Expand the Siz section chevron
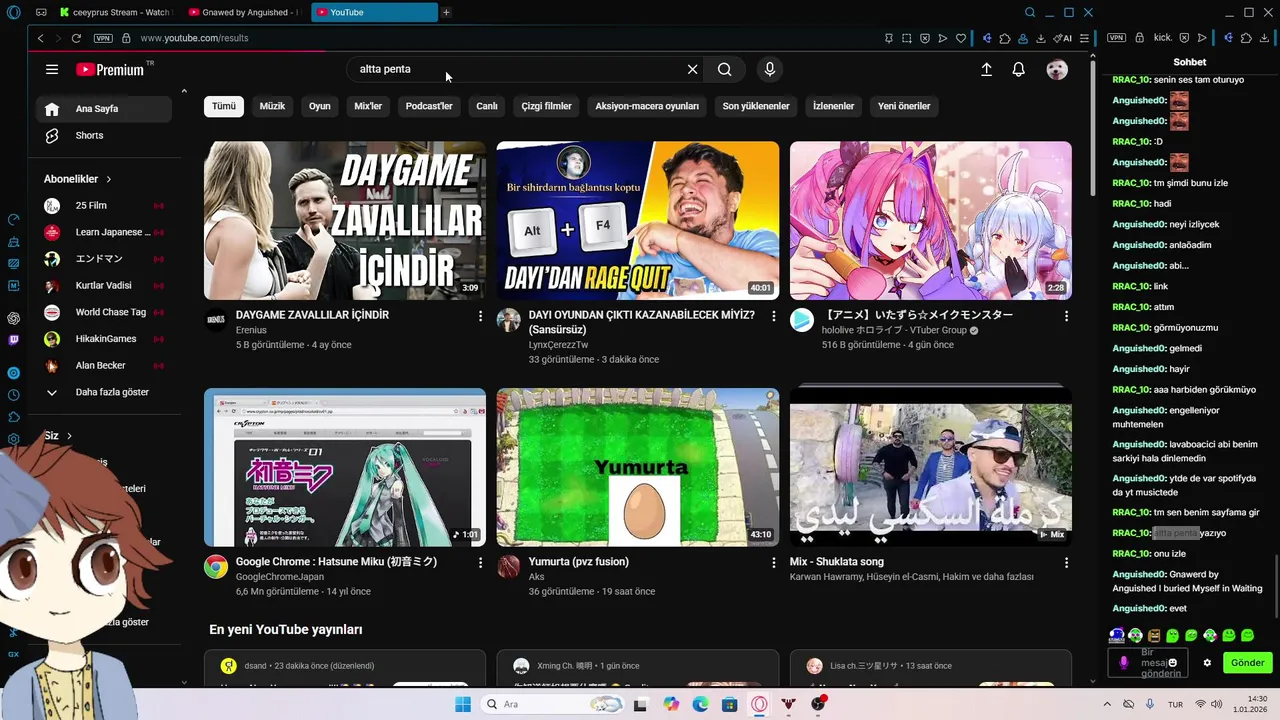Viewport: 1280px width, 720px height. [69, 436]
